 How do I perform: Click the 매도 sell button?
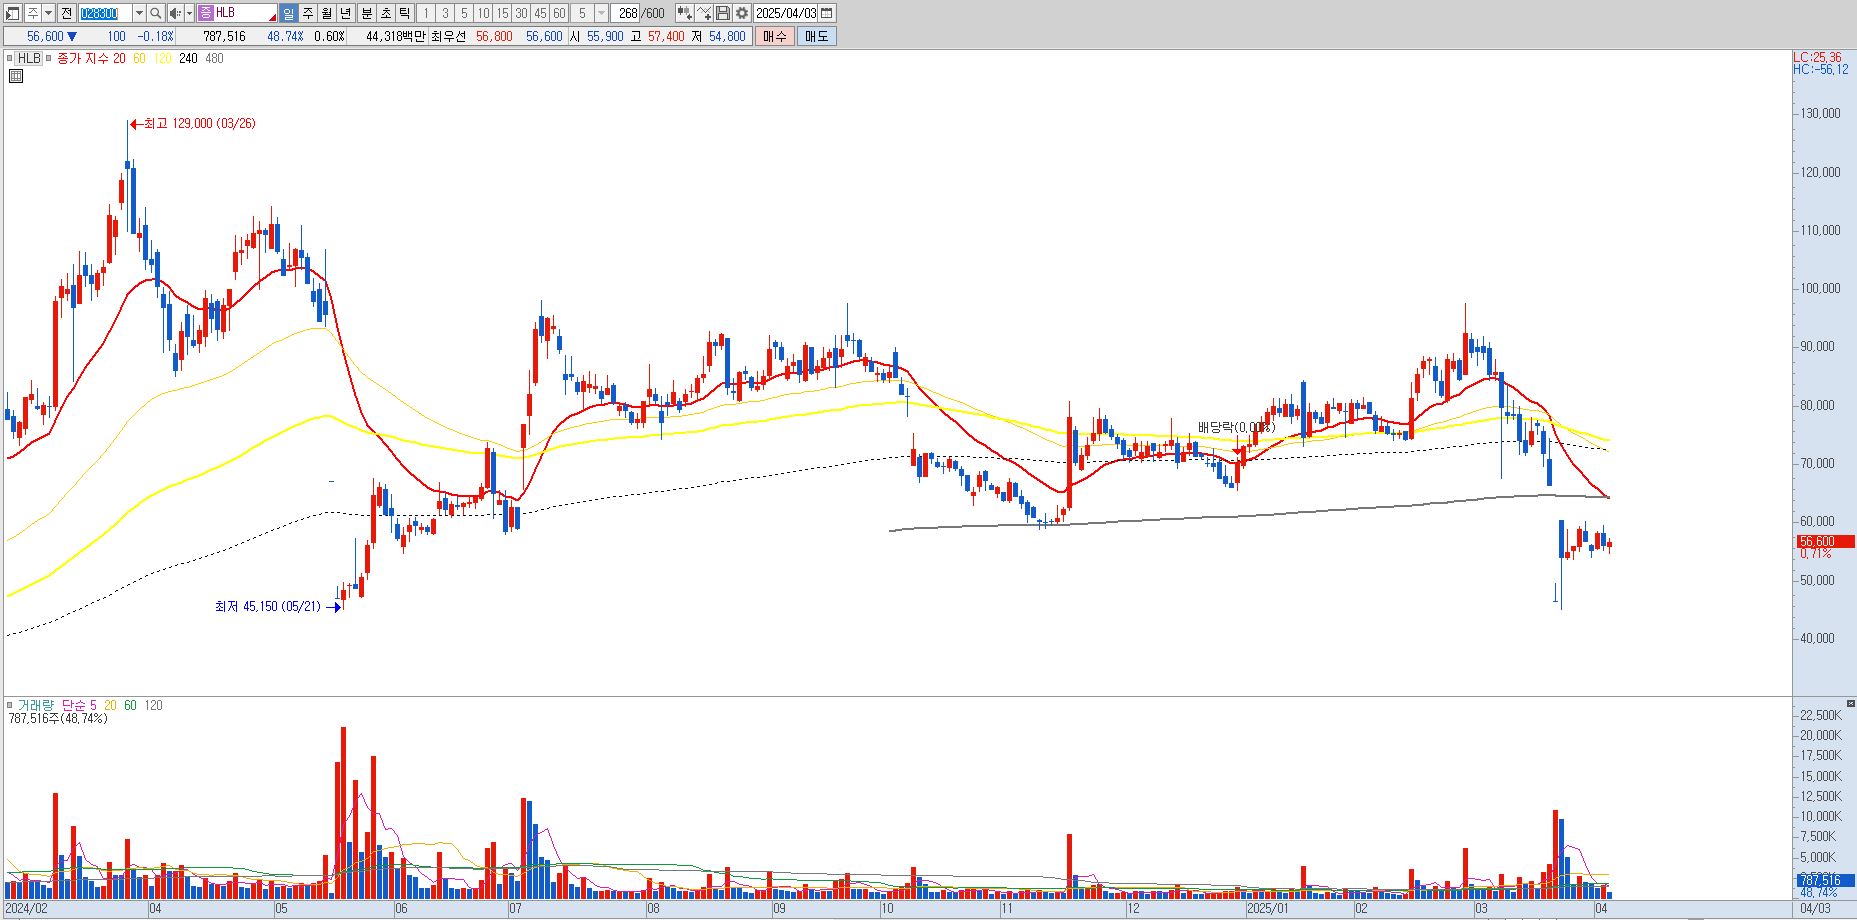[816, 36]
